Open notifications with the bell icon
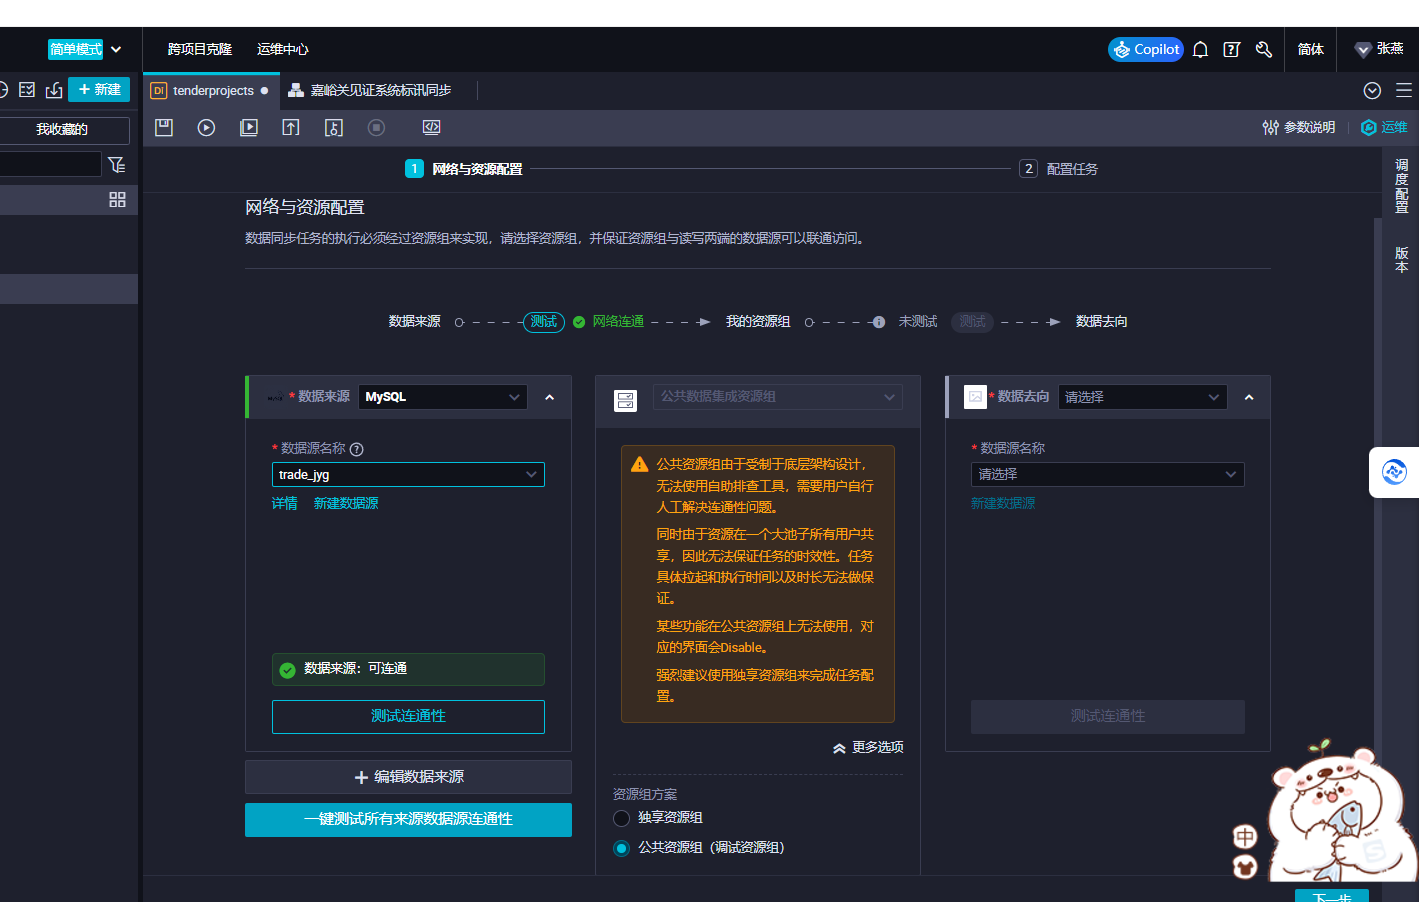The image size is (1419, 902). pyautogui.click(x=1201, y=49)
